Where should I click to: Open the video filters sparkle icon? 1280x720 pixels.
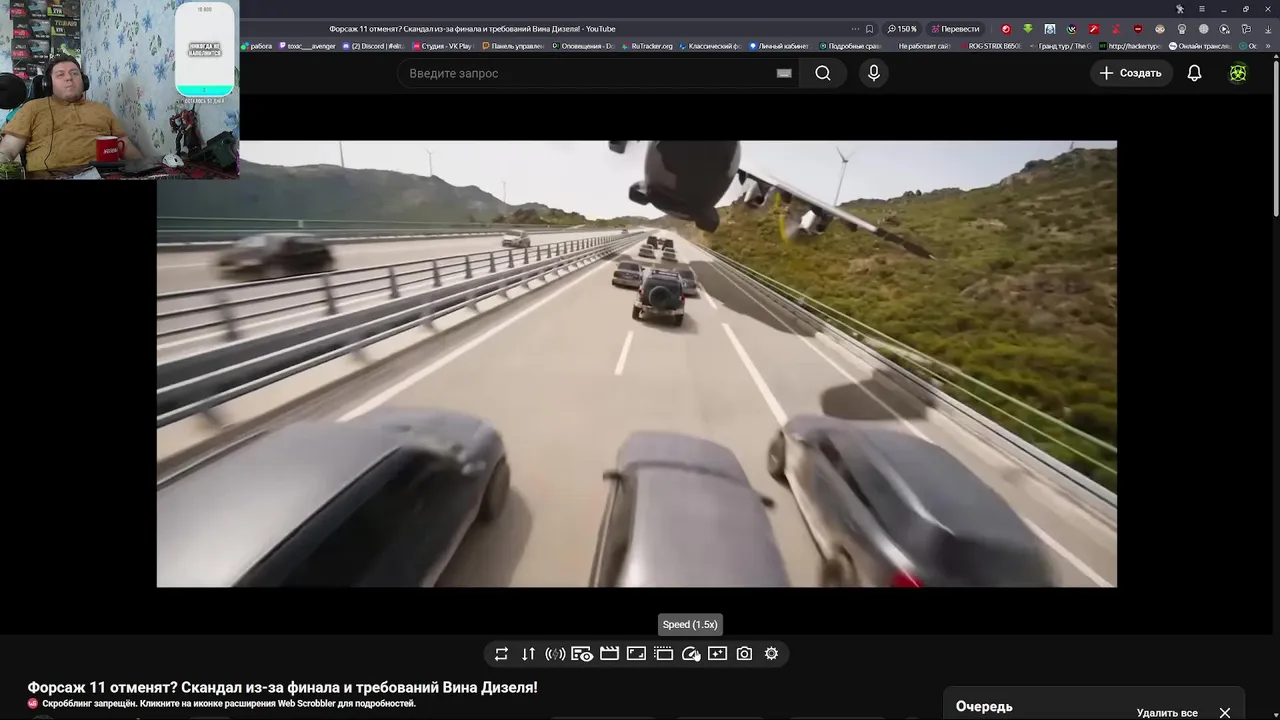click(x=717, y=654)
